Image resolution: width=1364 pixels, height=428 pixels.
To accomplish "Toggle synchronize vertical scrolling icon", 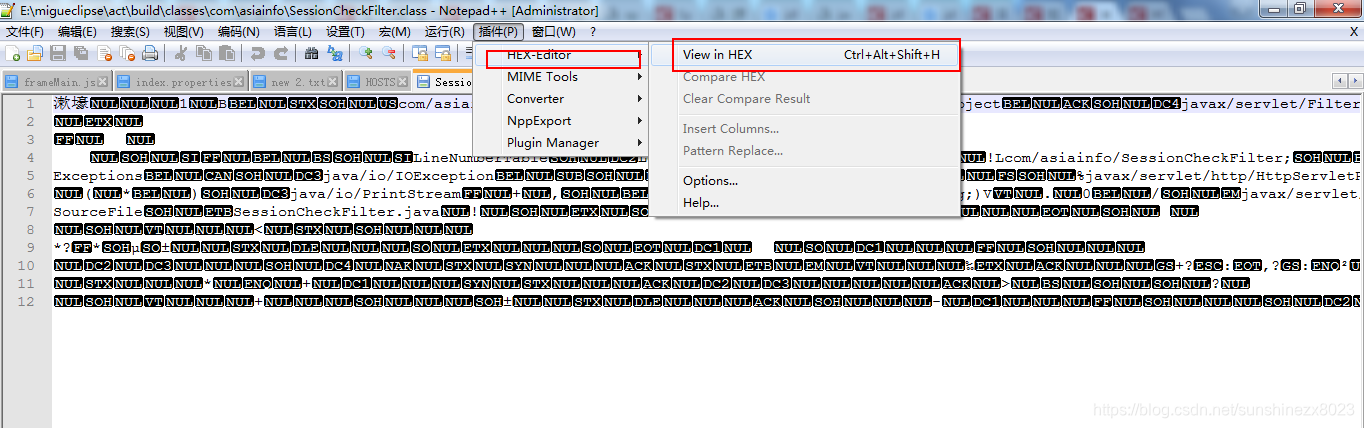I will pyautogui.click(x=420, y=53).
